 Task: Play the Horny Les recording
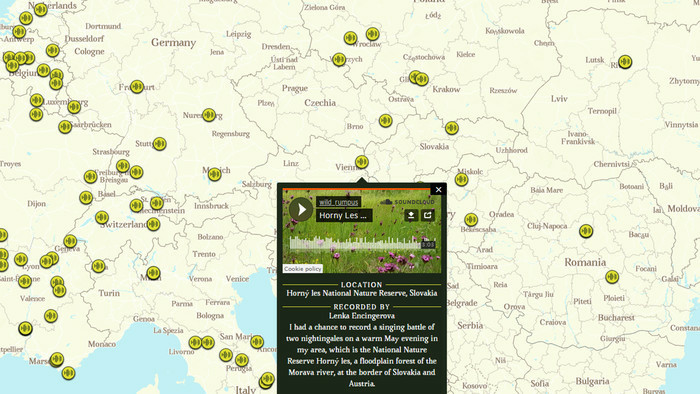301,209
